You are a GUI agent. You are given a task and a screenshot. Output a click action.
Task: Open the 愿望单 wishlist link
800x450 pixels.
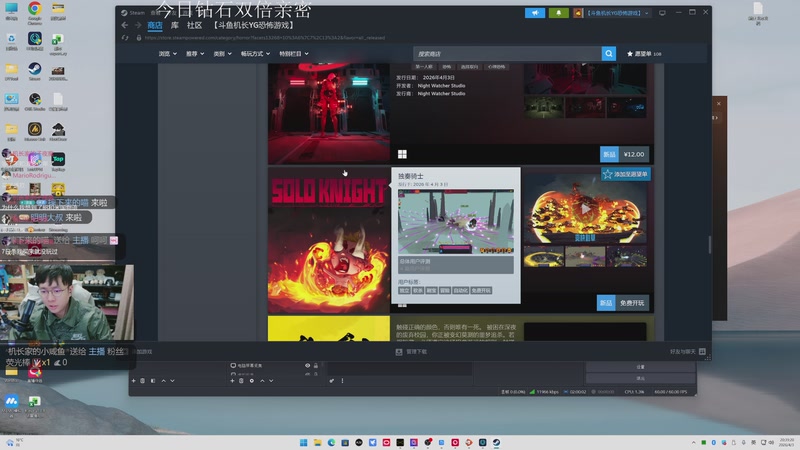coord(644,54)
